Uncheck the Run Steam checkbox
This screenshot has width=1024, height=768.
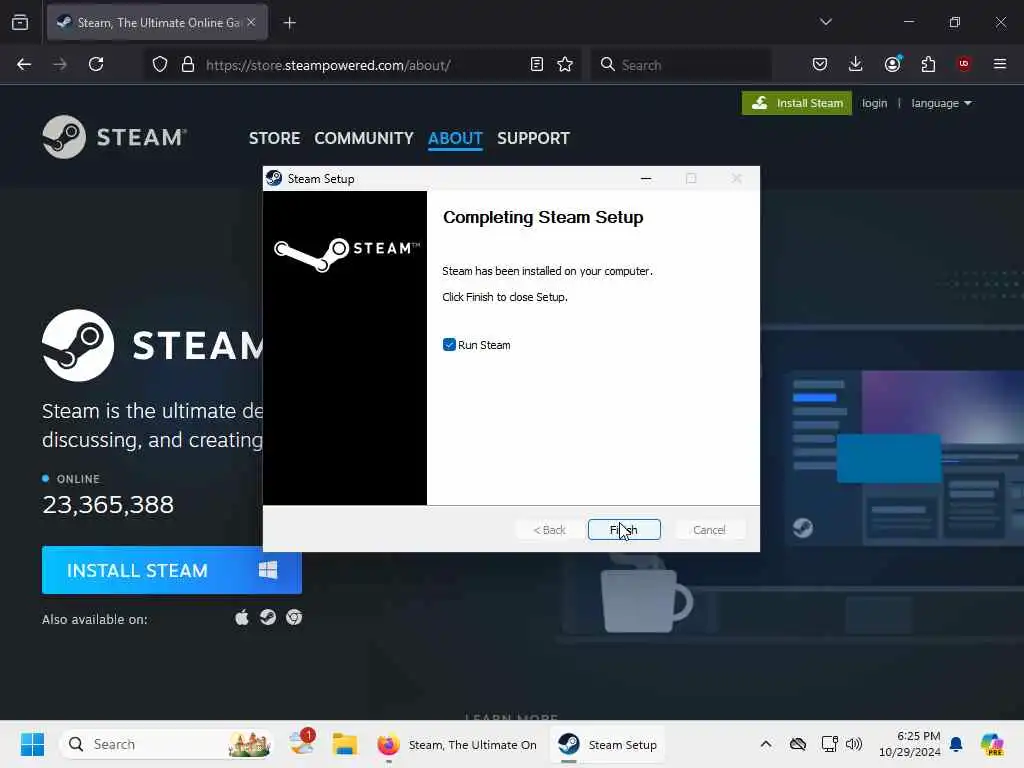point(449,345)
